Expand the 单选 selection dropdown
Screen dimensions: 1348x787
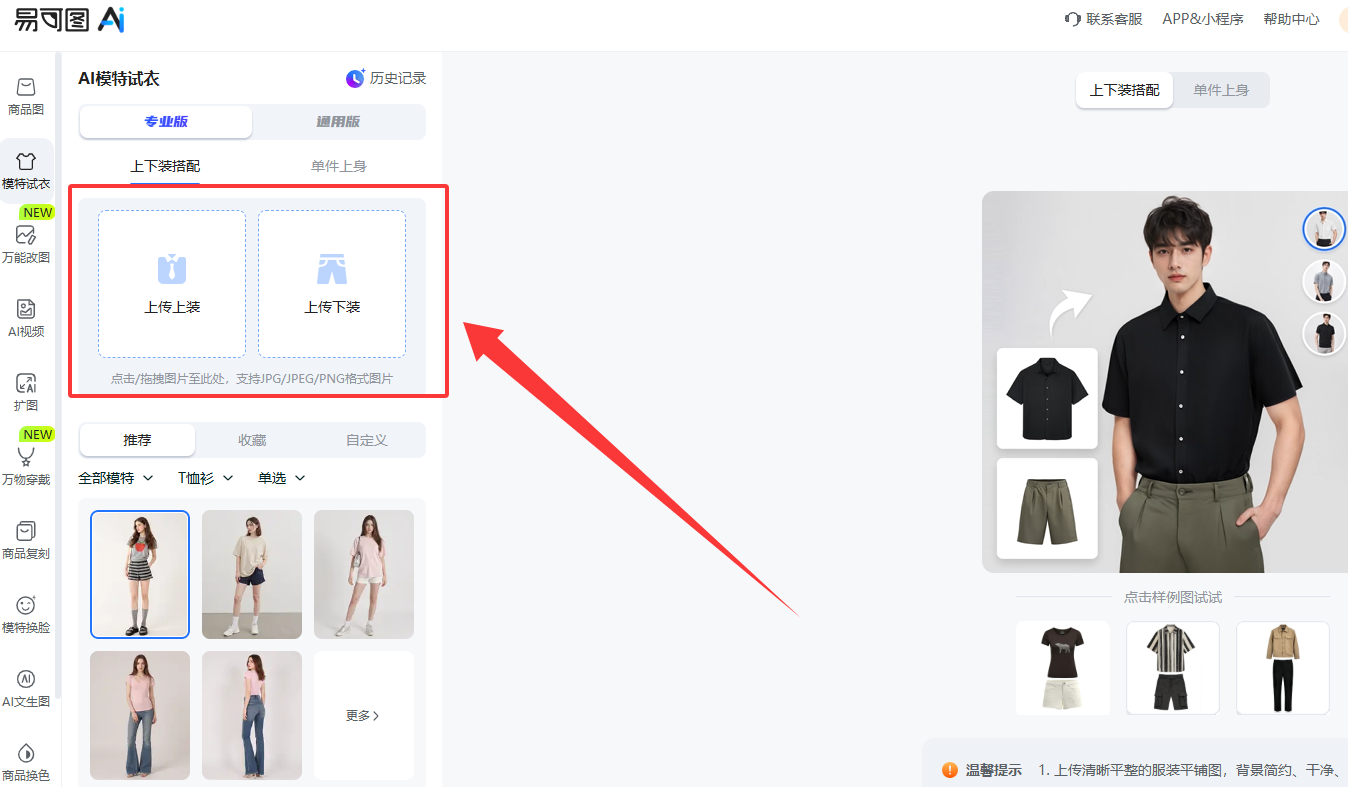tap(282, 478)
